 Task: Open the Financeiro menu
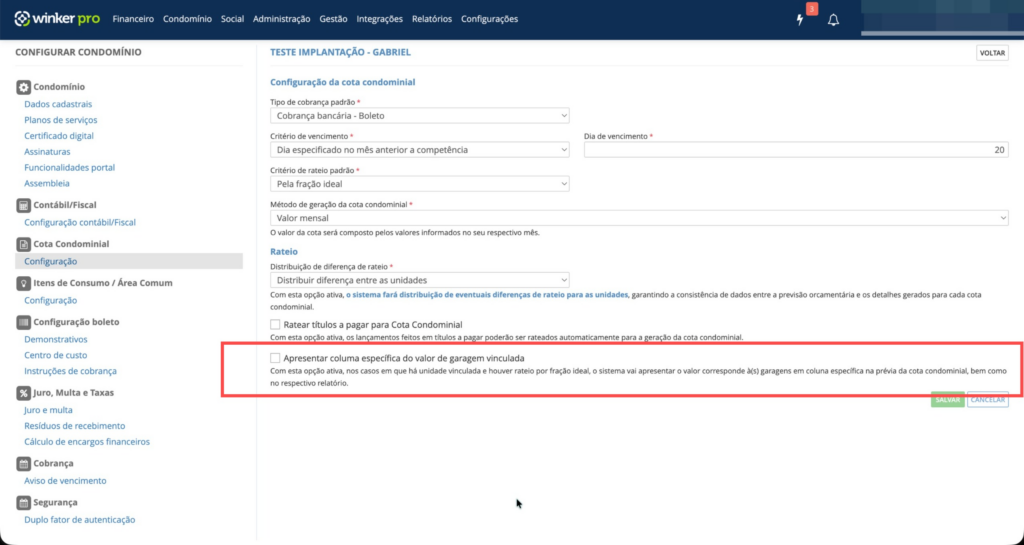coord(133,19)
